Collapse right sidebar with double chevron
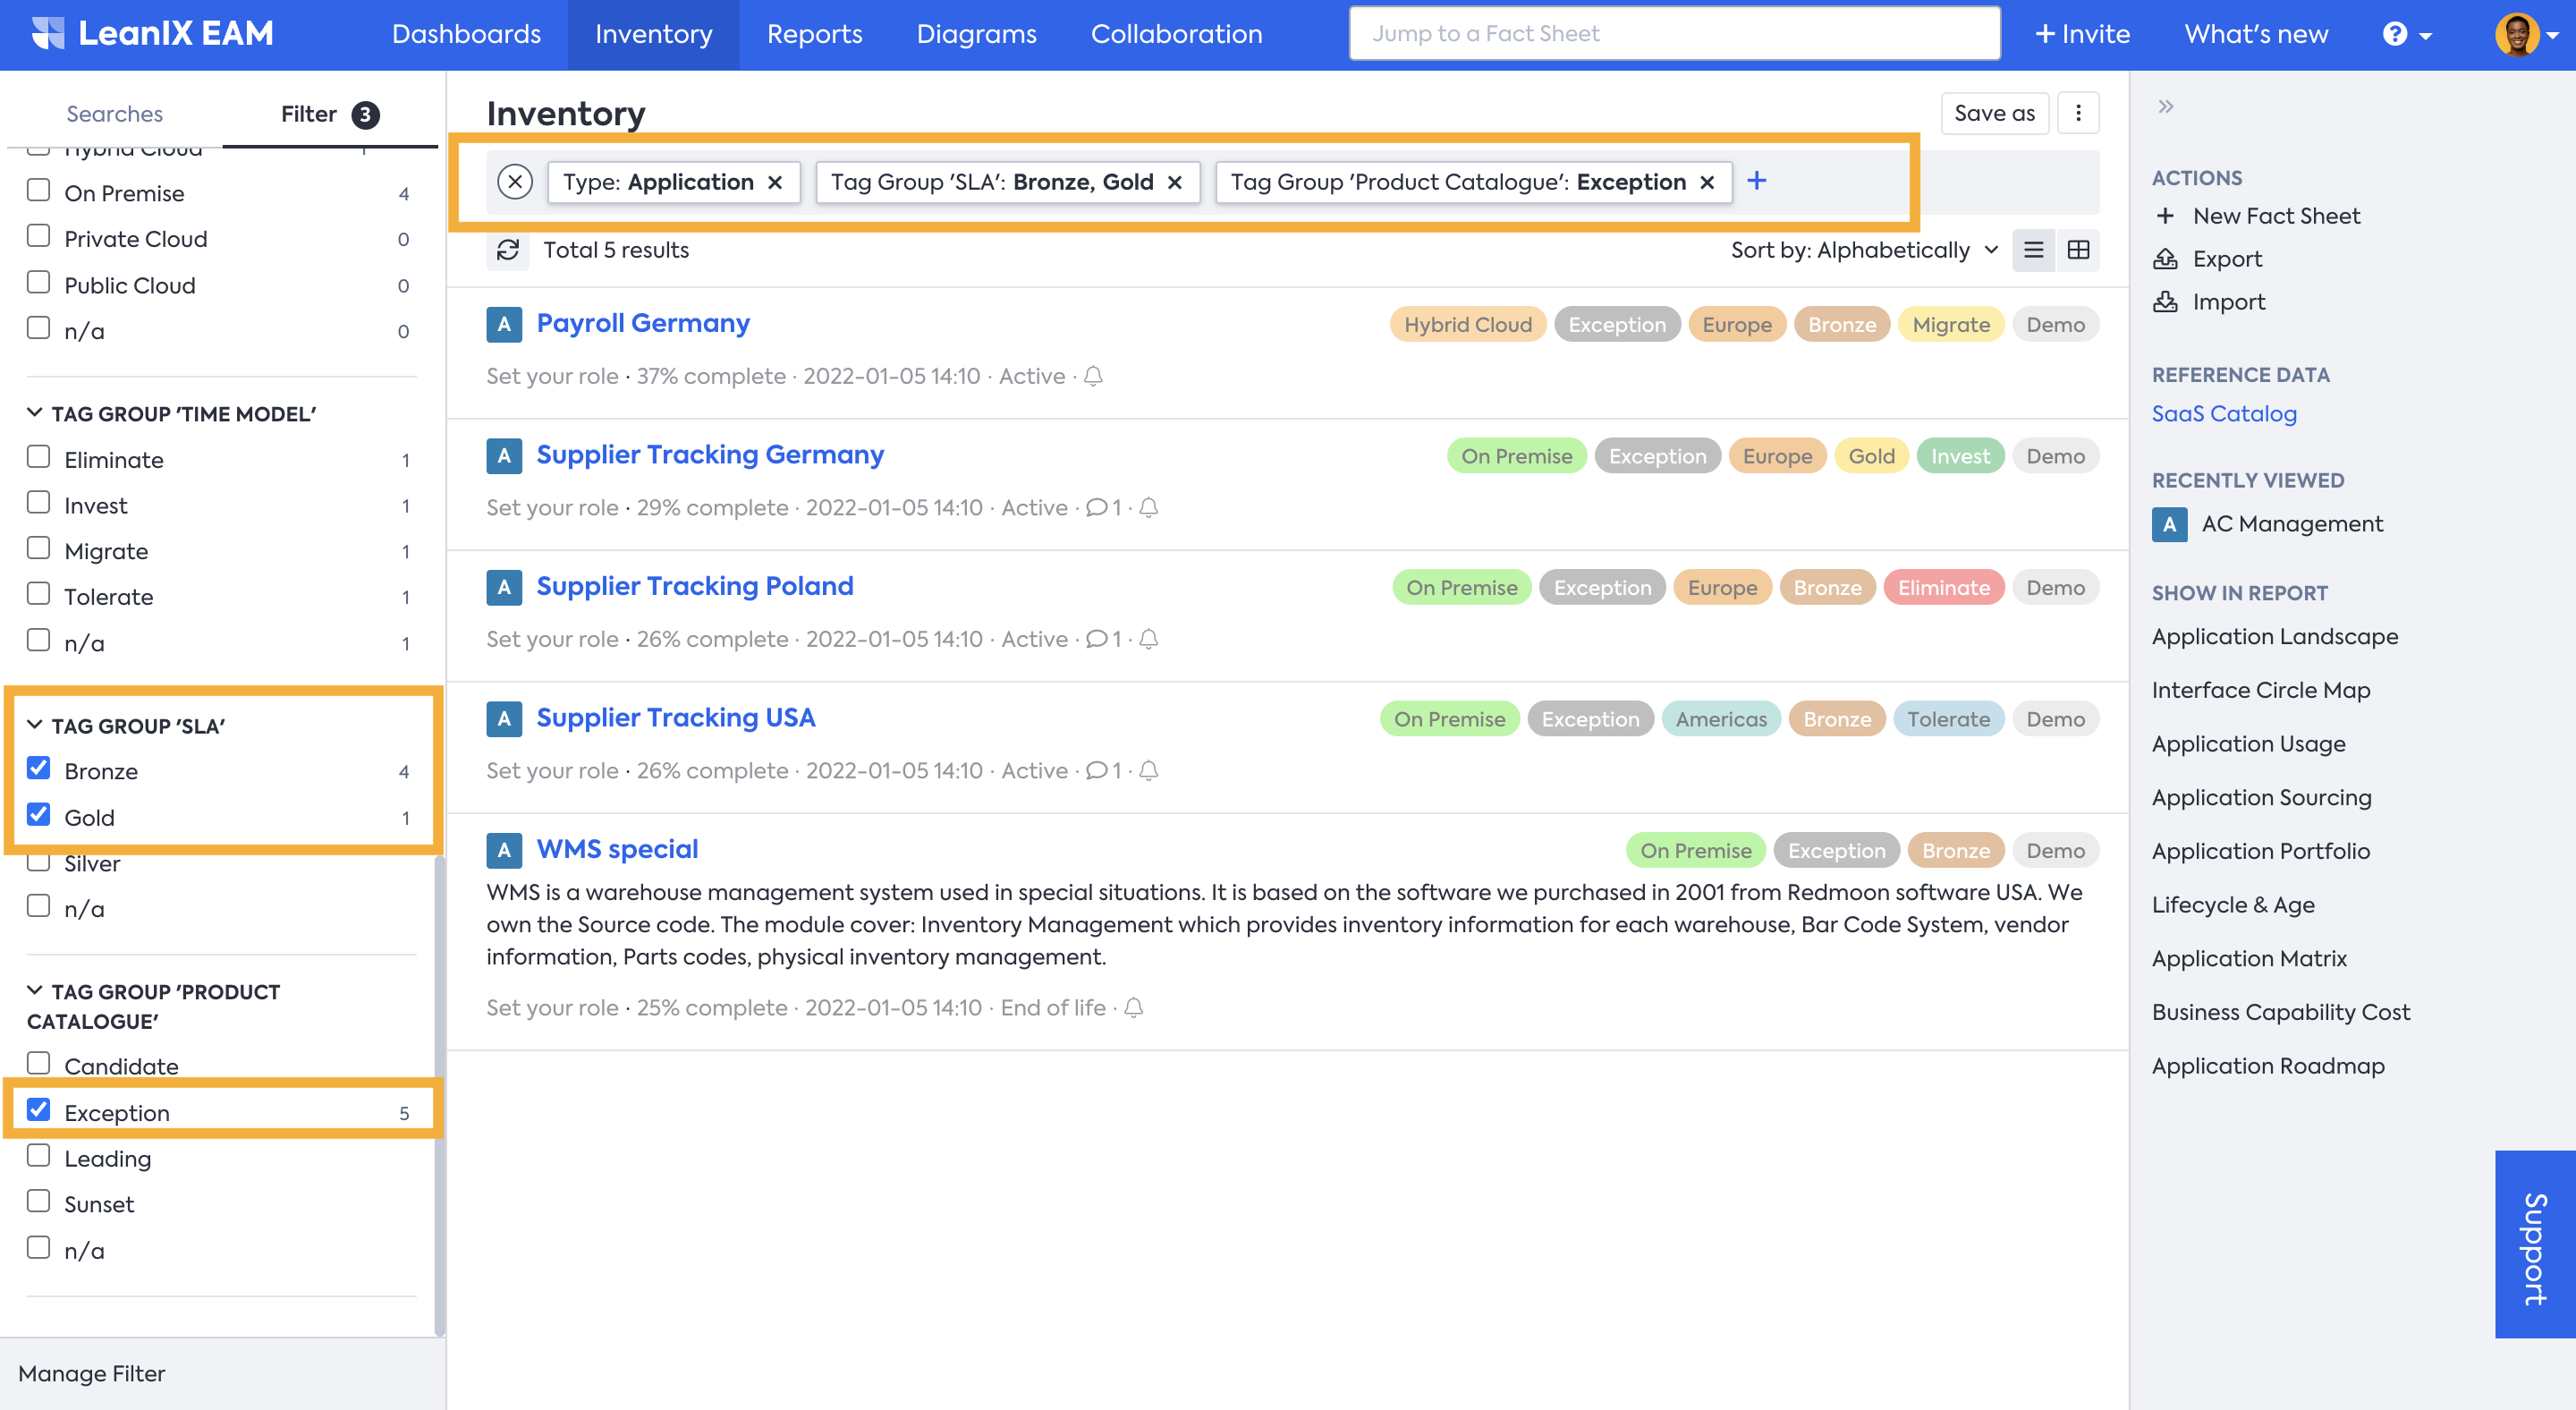Viewport: 2576px width, 1410px height. coord(2165,107)
